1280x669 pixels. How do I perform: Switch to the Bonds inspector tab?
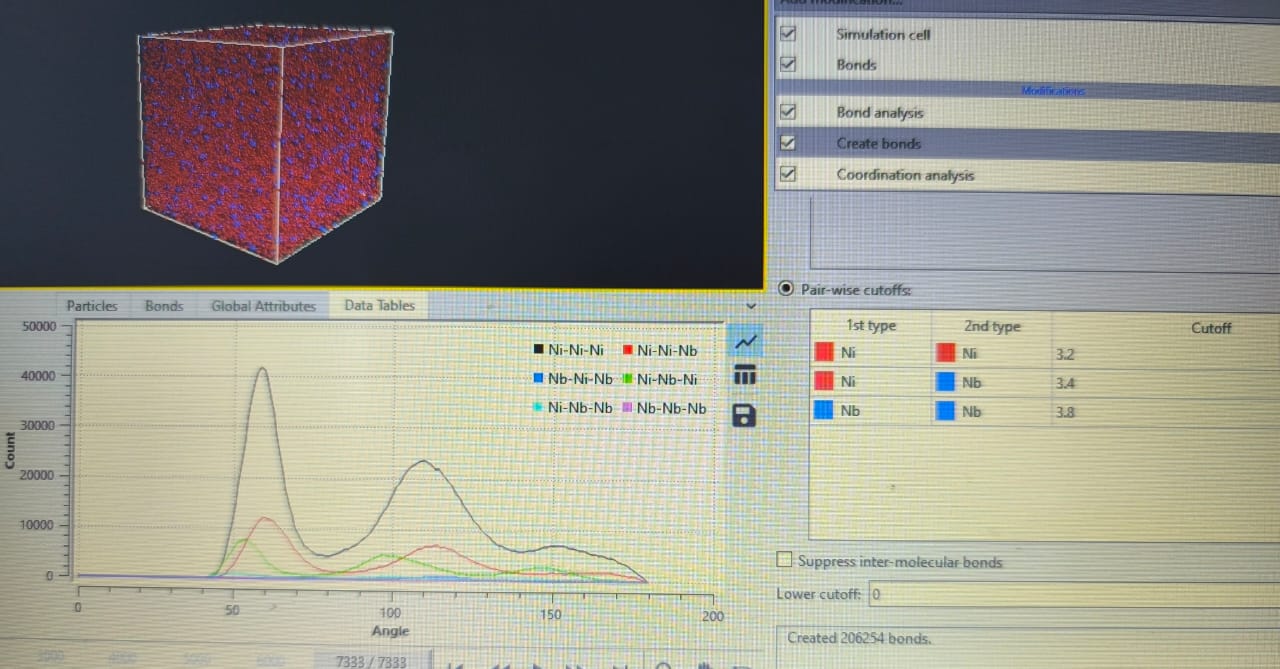click(x=164, y=306)
